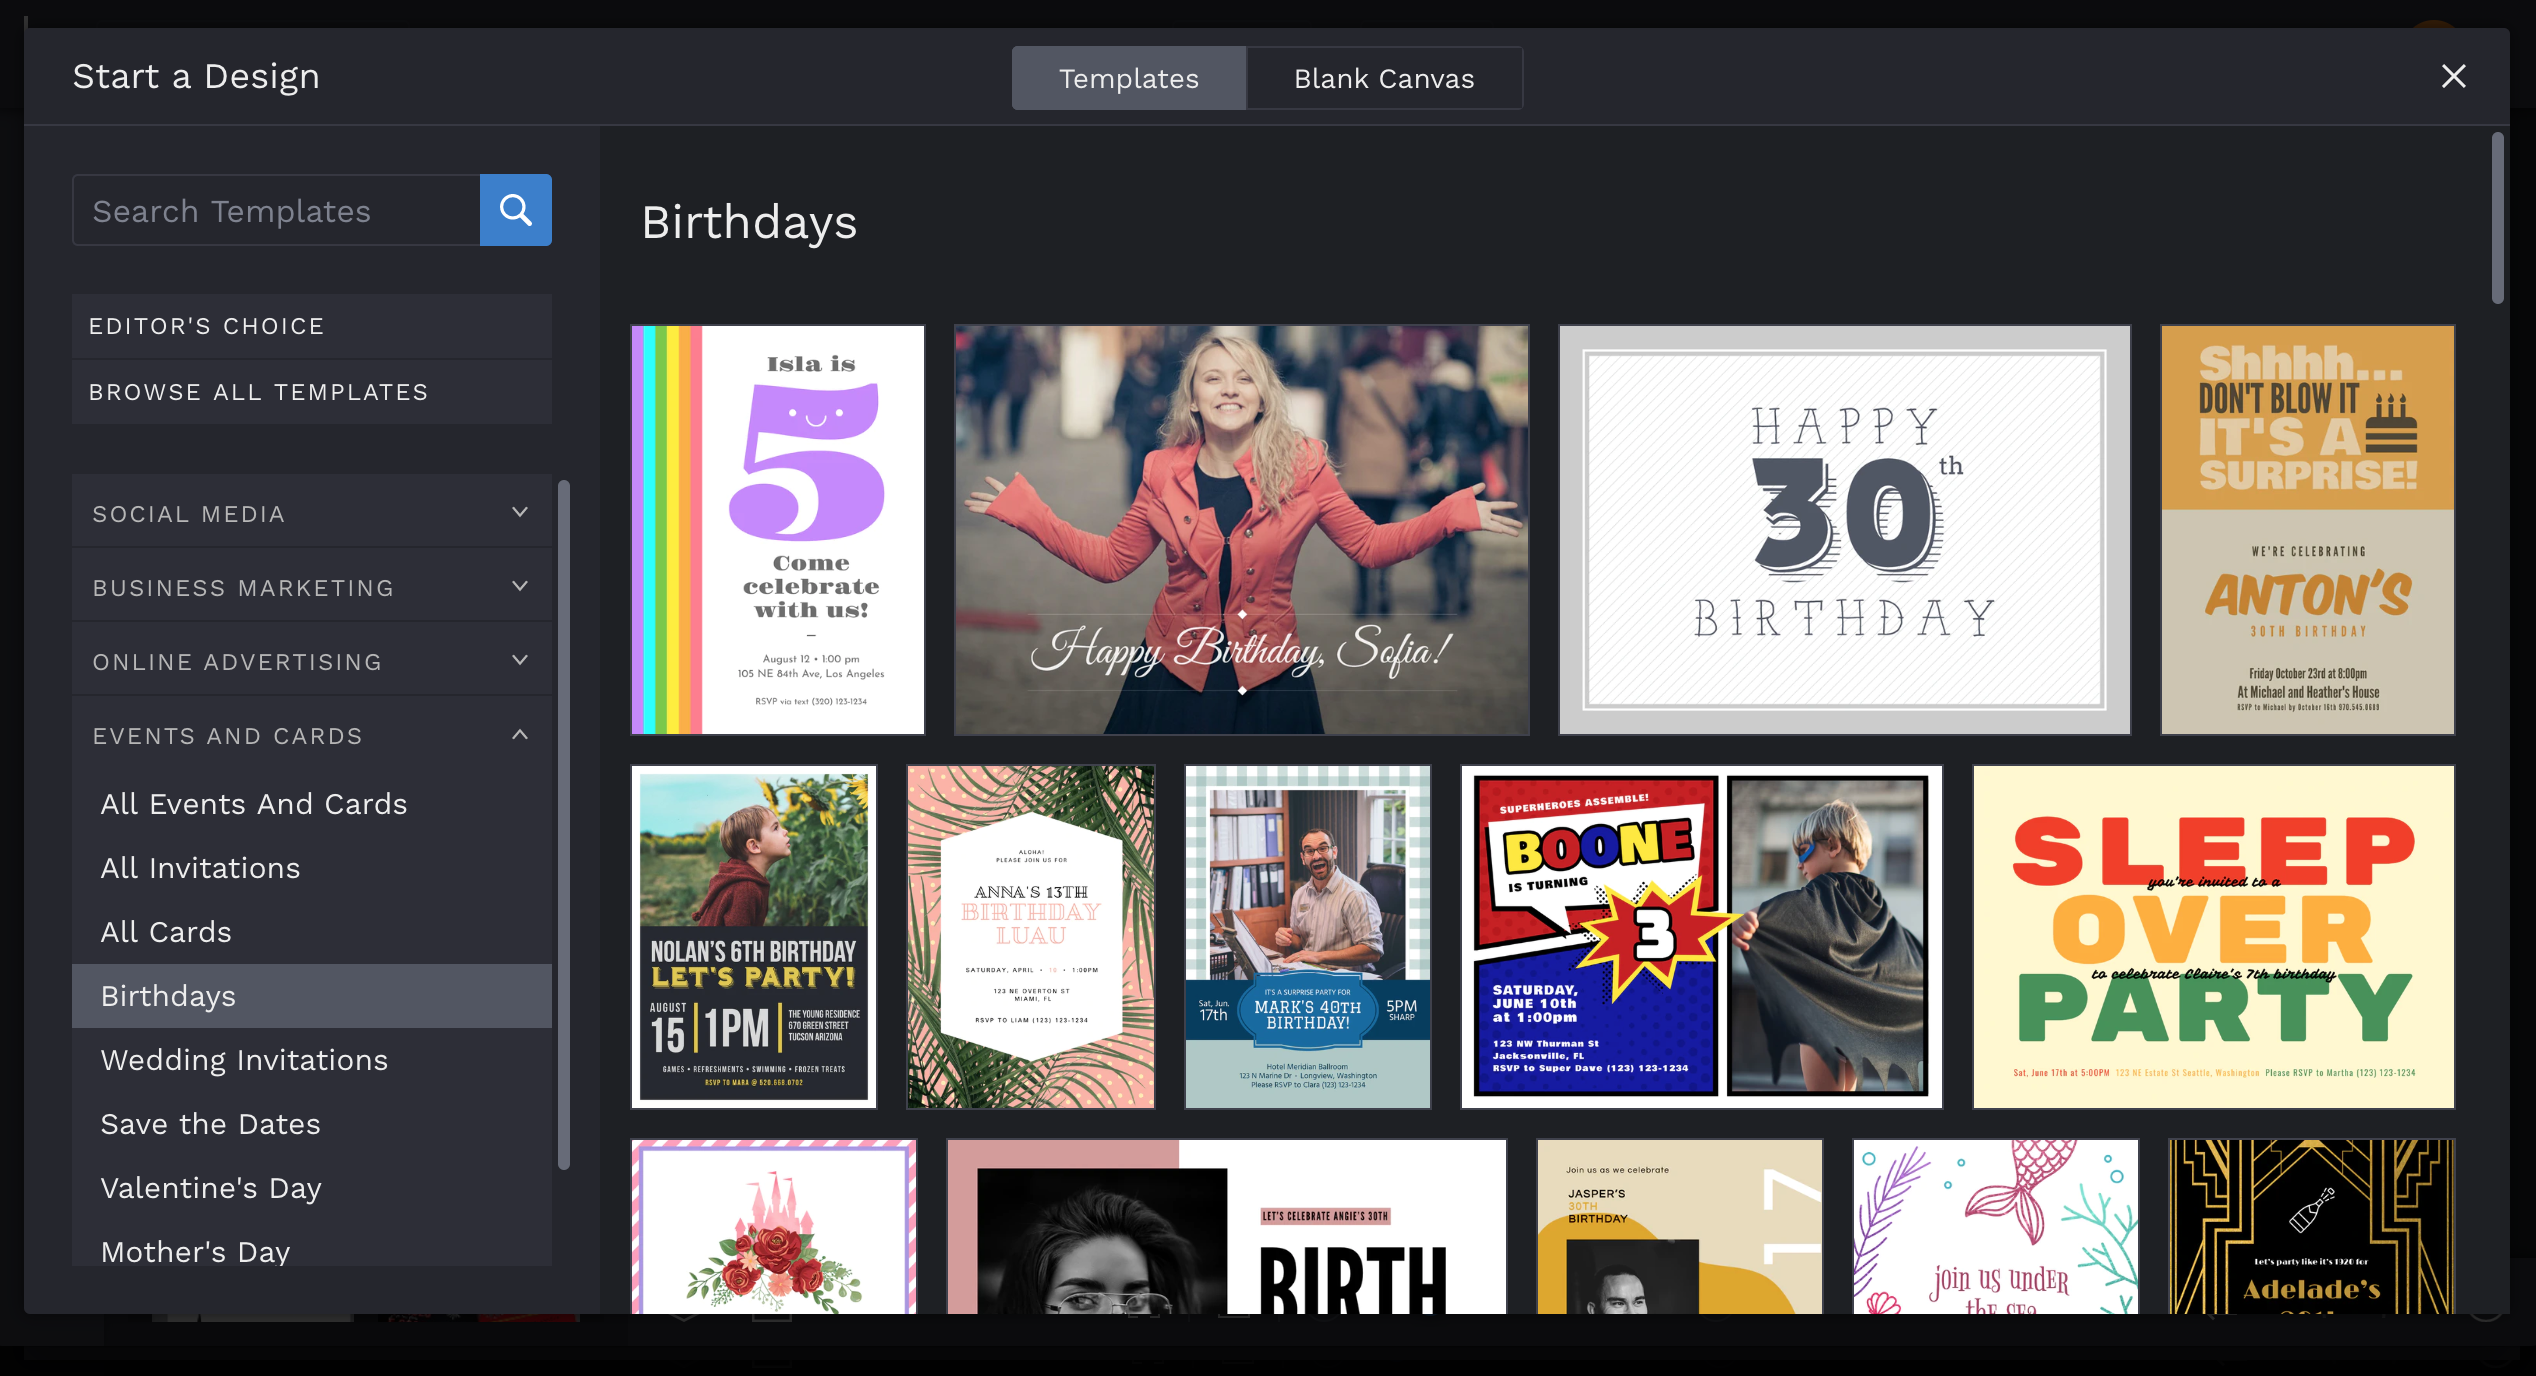Choose the Happy Birthday Sofia photo template
This screenshot has height=1376, width=2536.
[1242, 530]
